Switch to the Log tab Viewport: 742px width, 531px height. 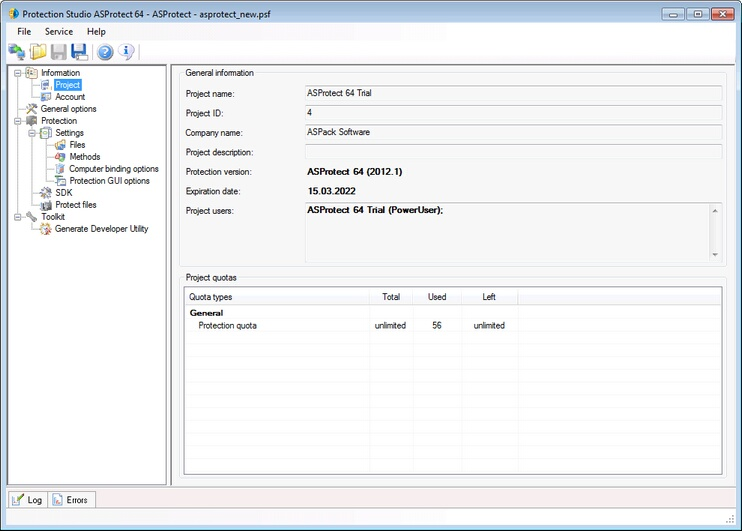click(28, 499)
